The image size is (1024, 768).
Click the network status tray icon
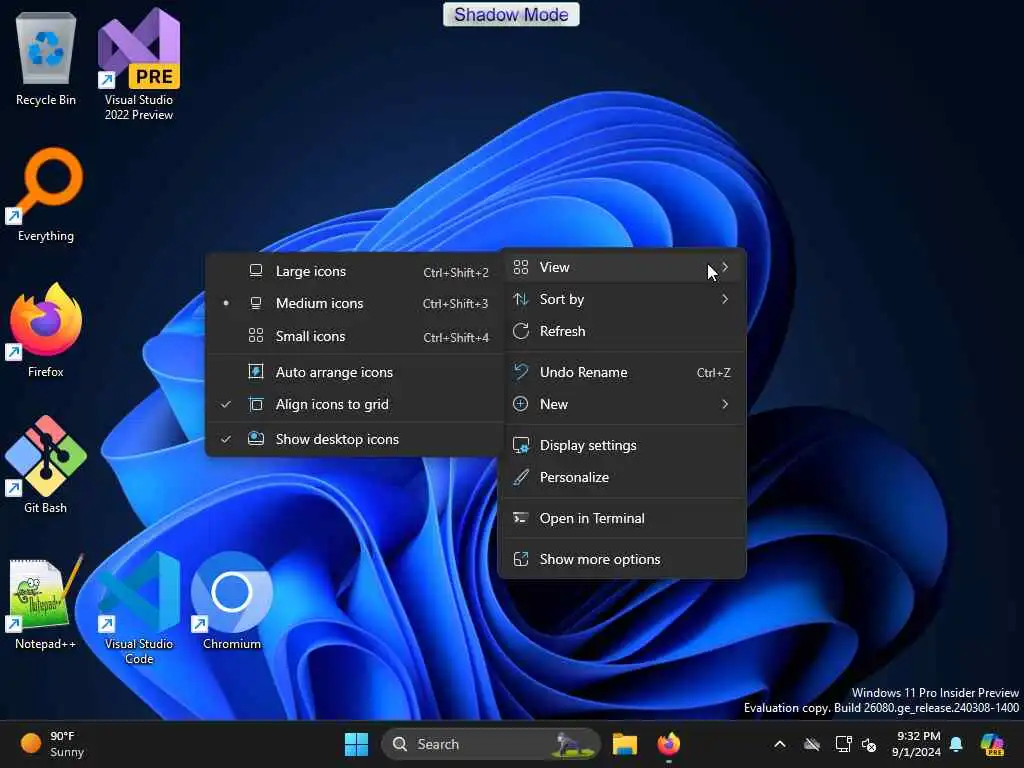point(843,744)
